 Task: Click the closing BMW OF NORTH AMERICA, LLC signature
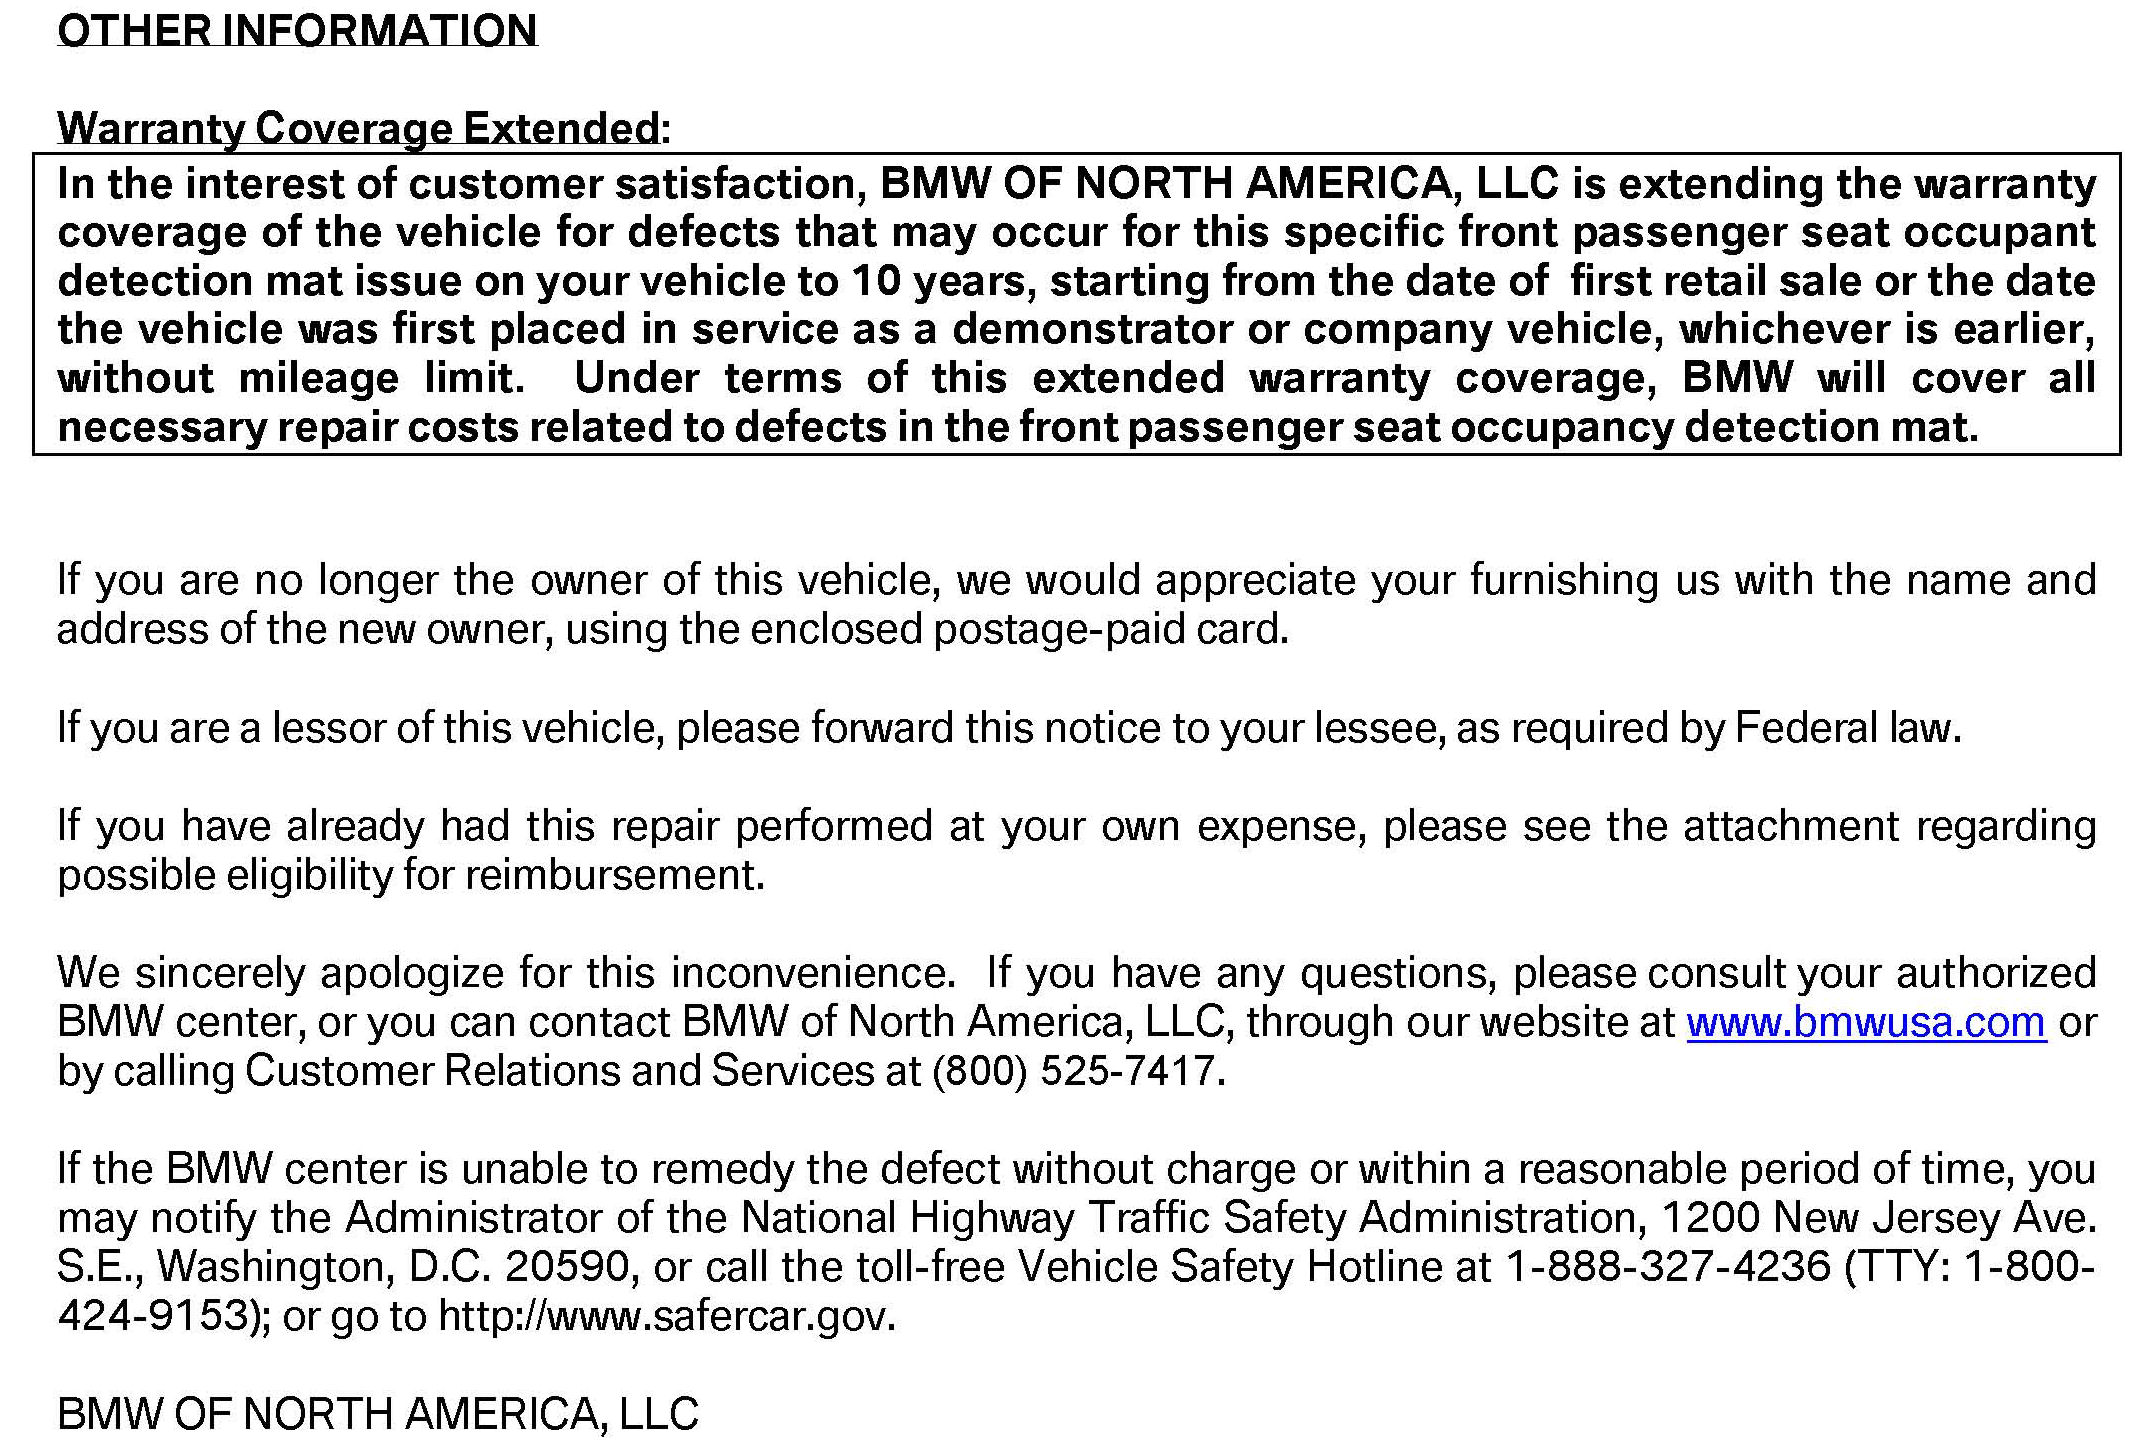click(x=378, y=1414)
